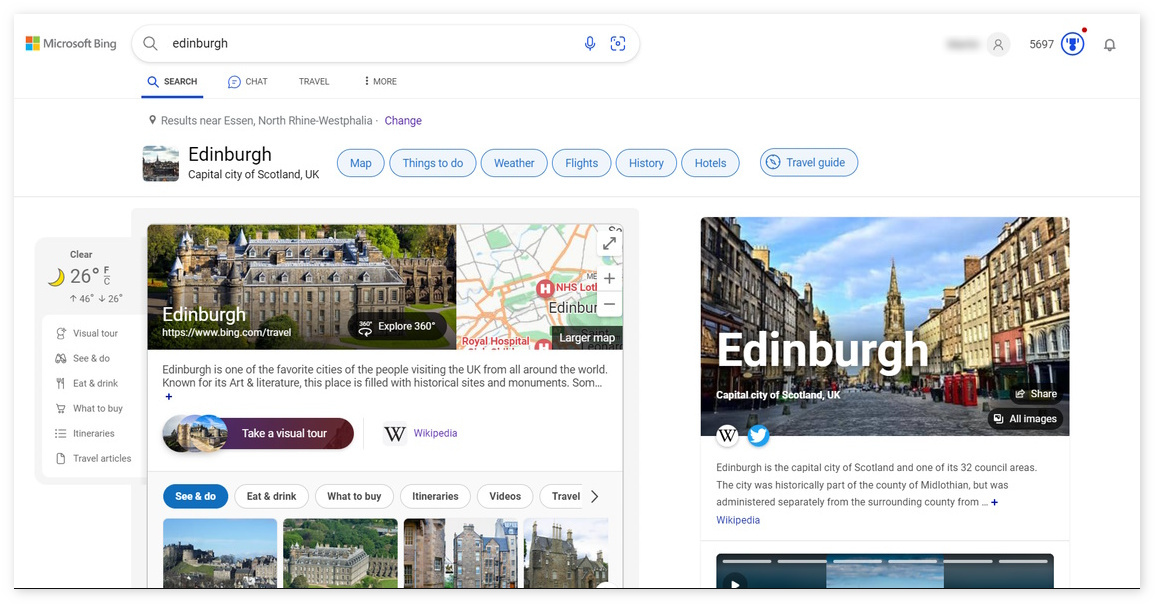Select the See & do filter chip
This screenshot has height=604, width=1155.
click(195, 496)
